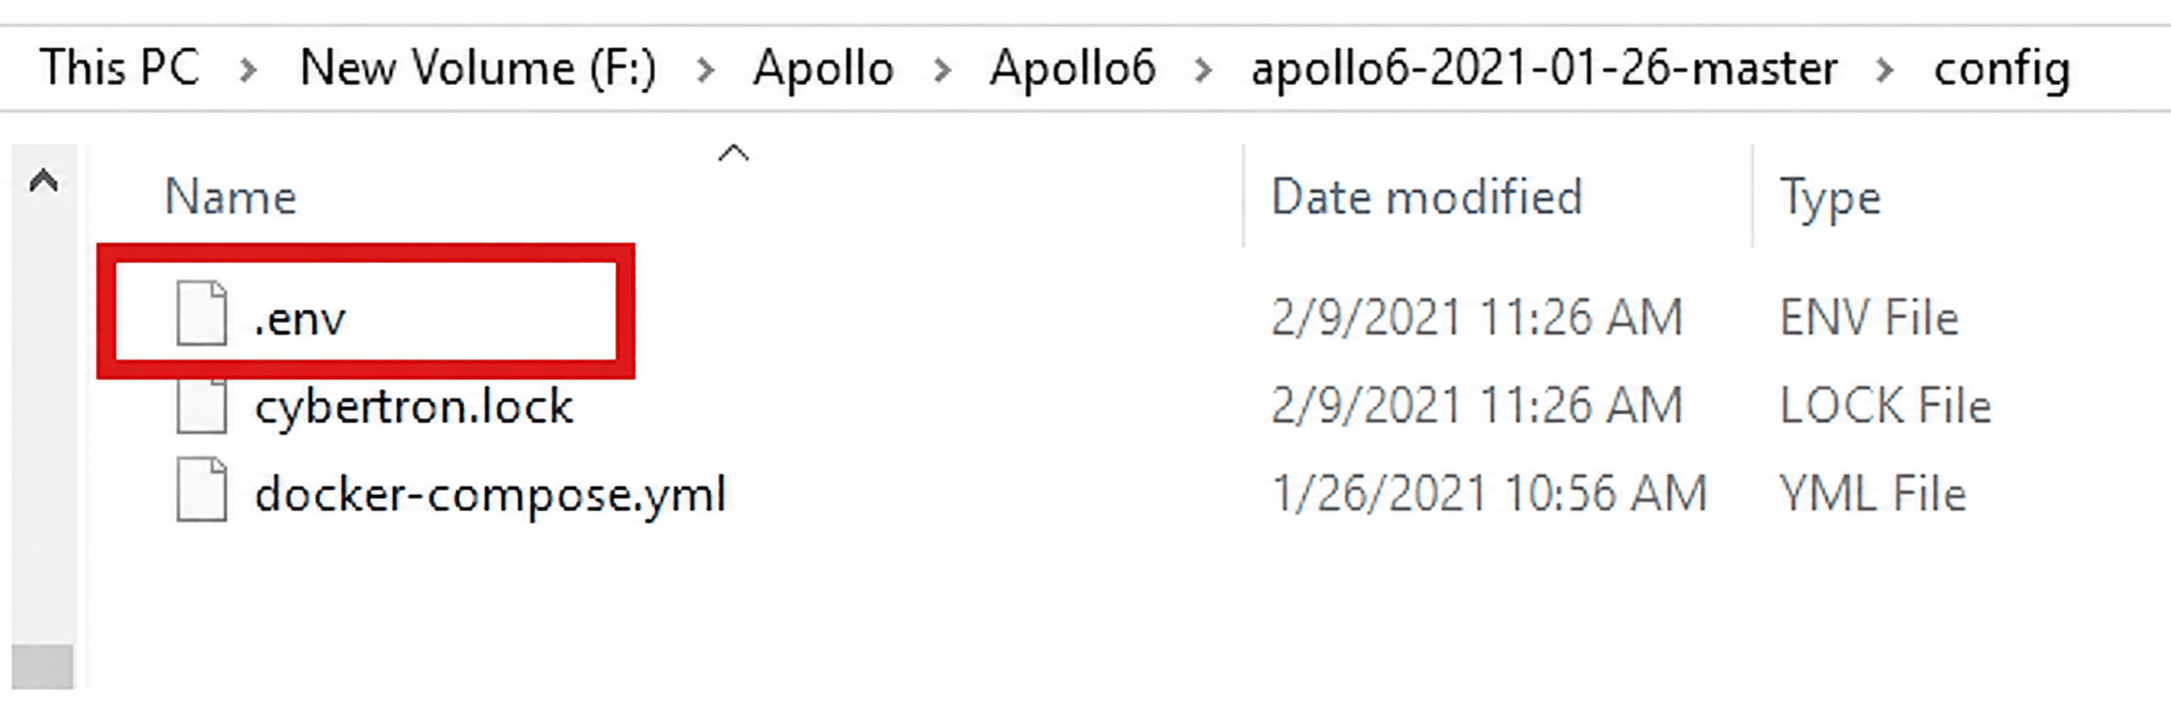Sort files by Type column
The image size is (2171, 724).
tap(1830, 199)
